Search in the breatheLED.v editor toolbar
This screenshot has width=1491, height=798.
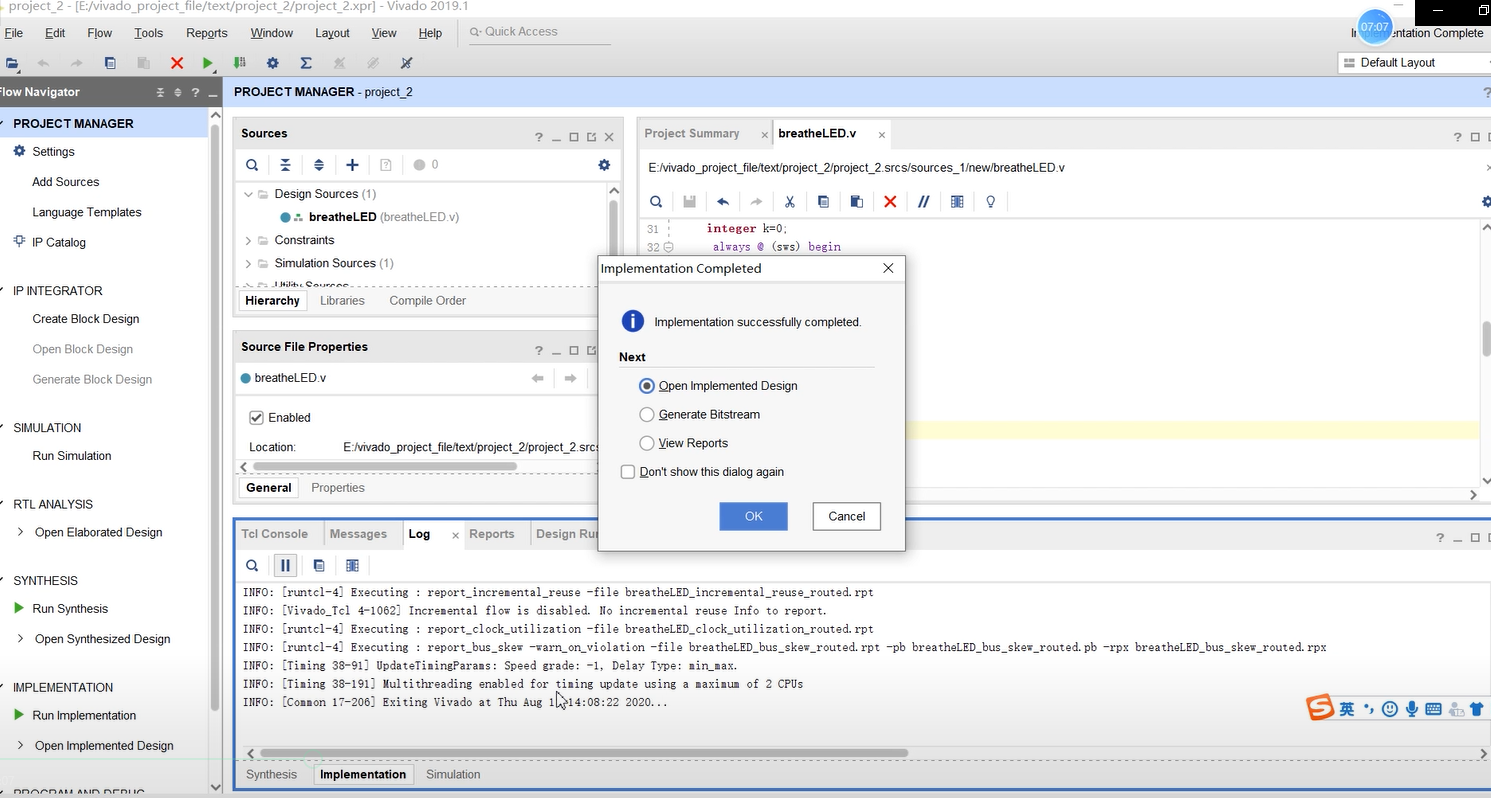tap(656, 202)
